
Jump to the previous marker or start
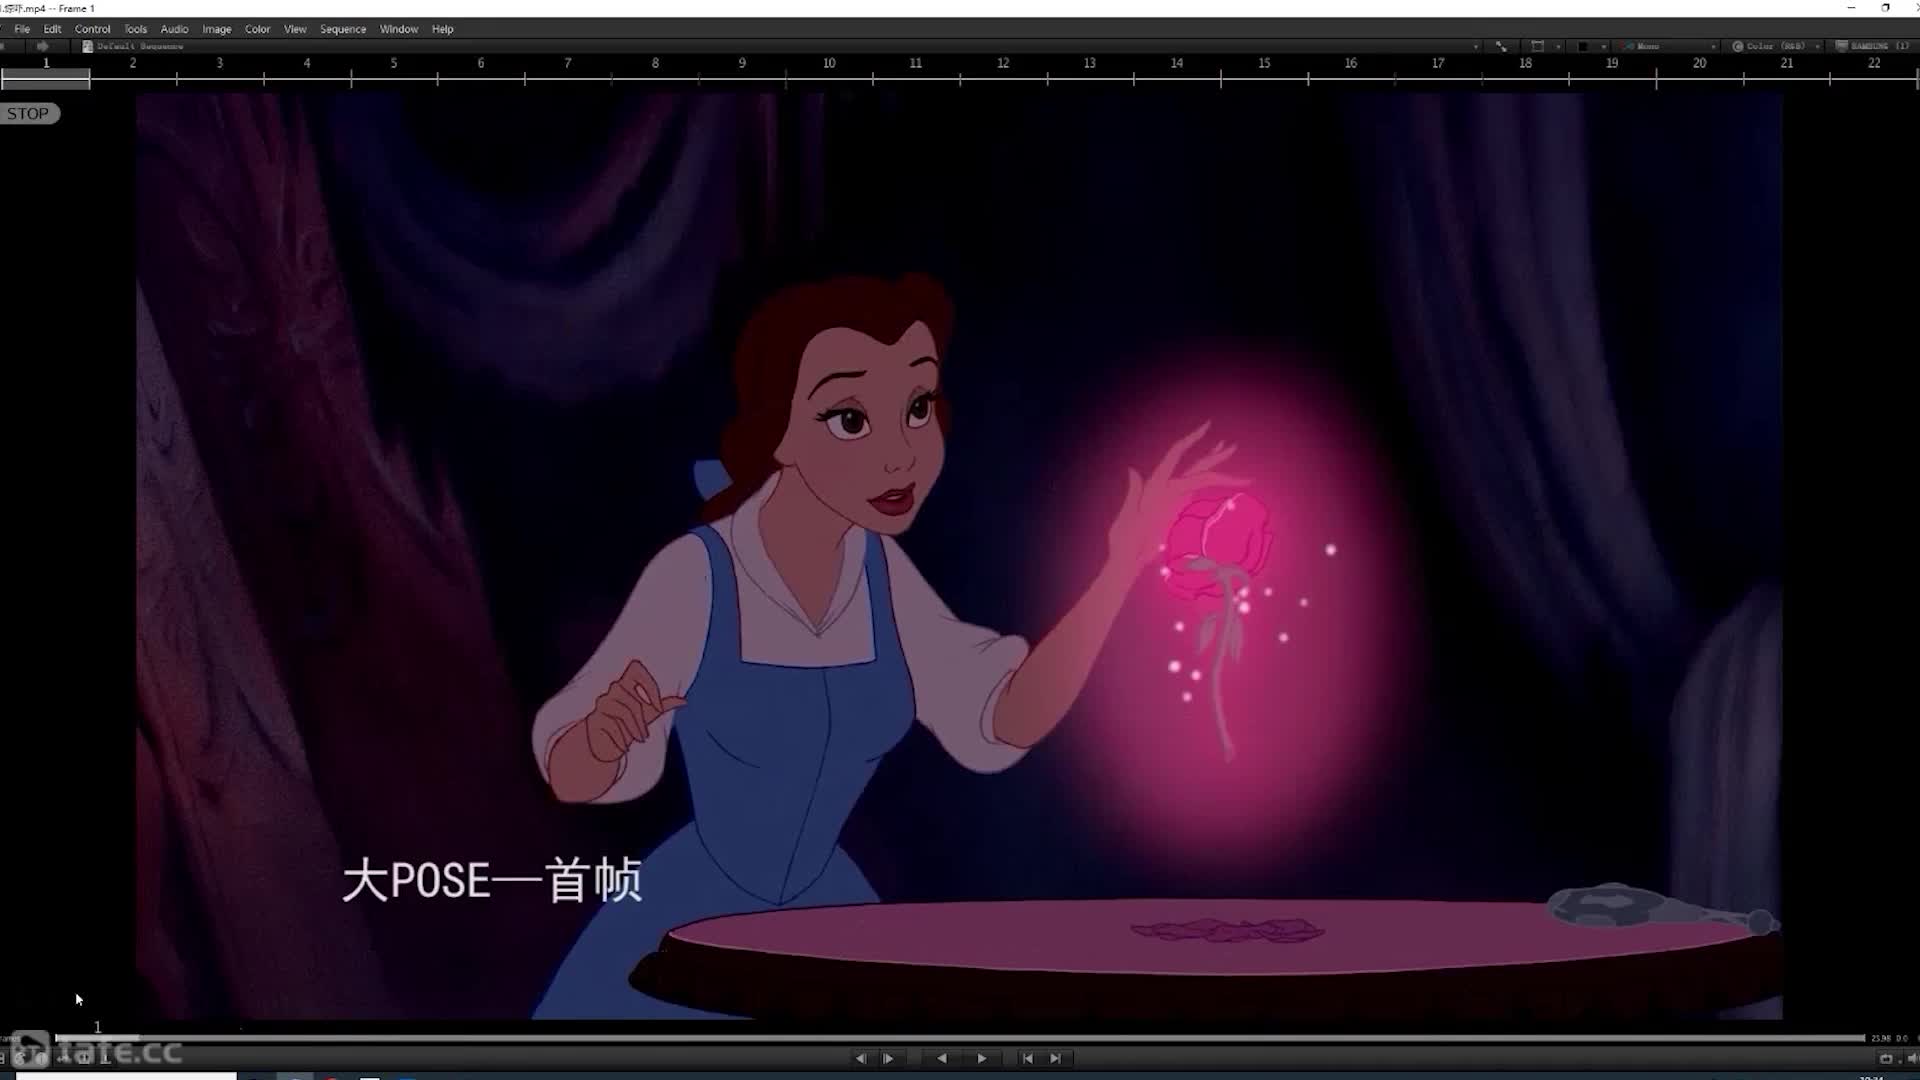coord(1027,1058)
